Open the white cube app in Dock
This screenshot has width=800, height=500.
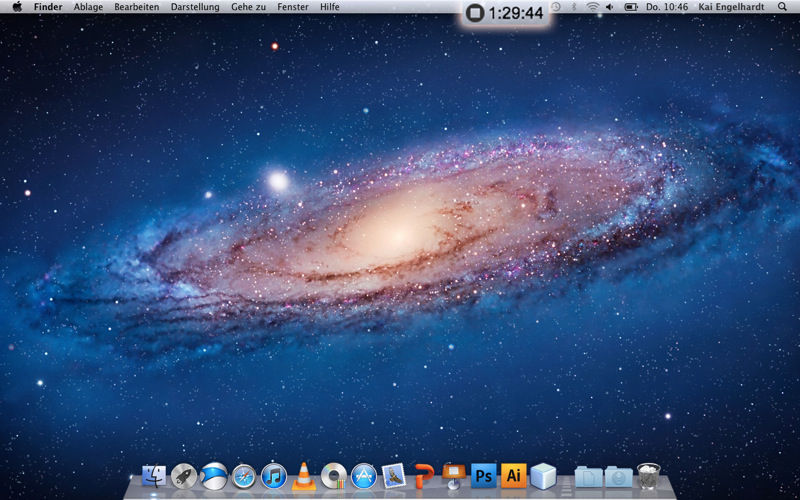(543, 476)
